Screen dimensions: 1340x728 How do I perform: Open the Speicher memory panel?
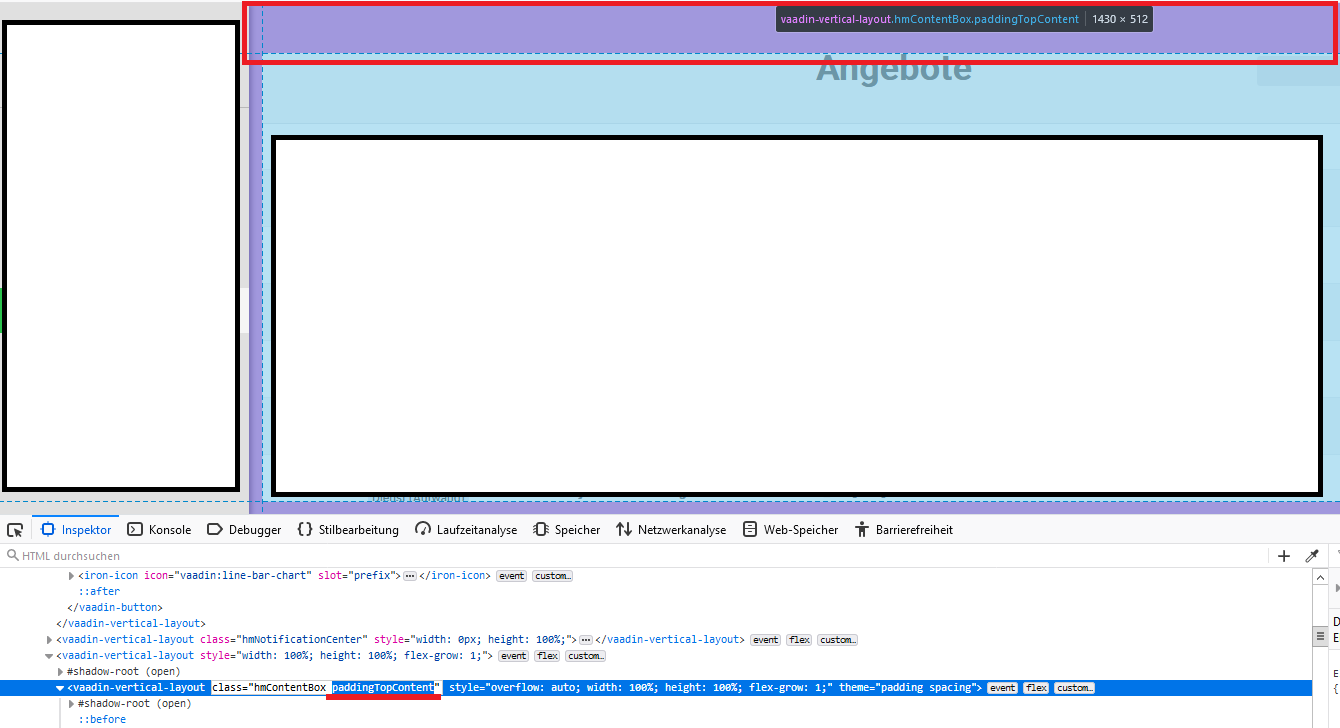[x=567, y=530]
